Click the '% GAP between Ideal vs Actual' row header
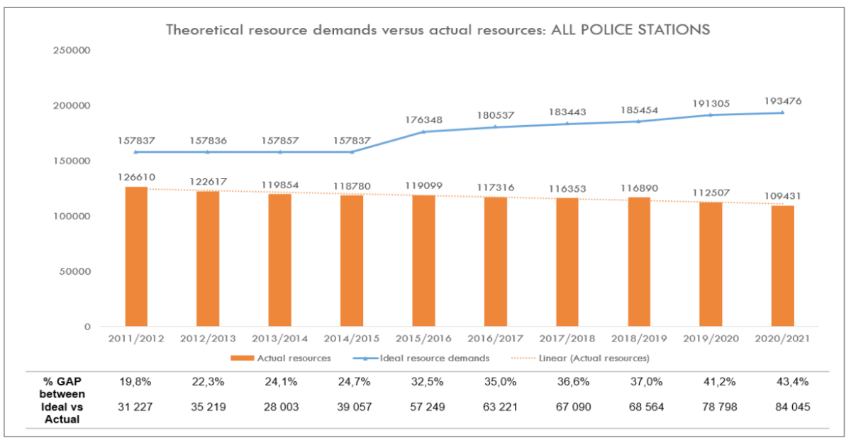Image resolution: width=858 pixels, height=446 pixels. pos(62,401)
